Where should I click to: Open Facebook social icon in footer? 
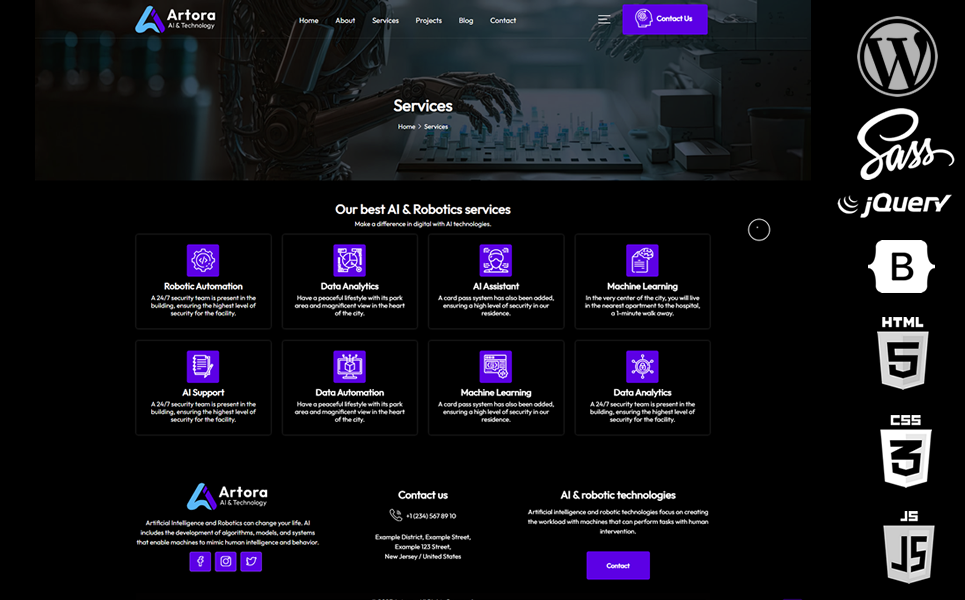click(200, 561)
